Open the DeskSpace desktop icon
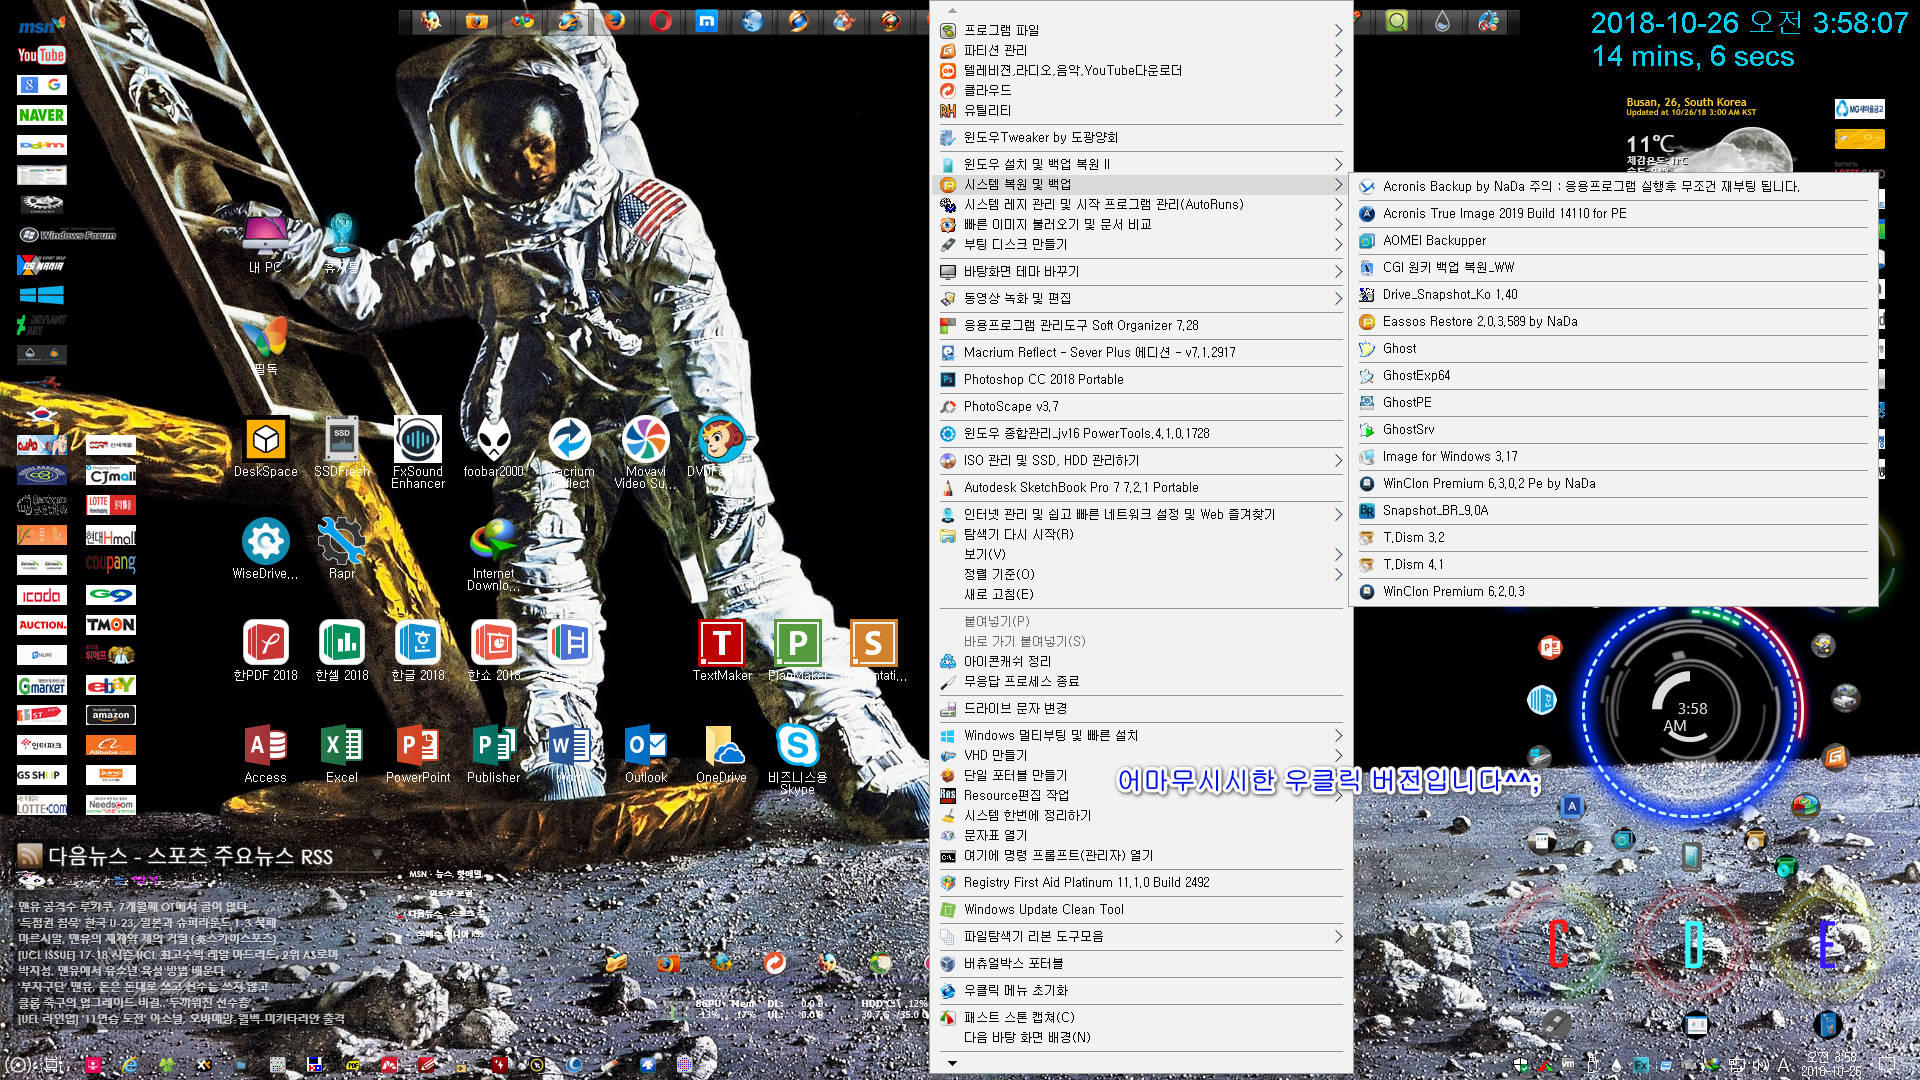The image size is (1920, 1080). click(x=266, y=447)
